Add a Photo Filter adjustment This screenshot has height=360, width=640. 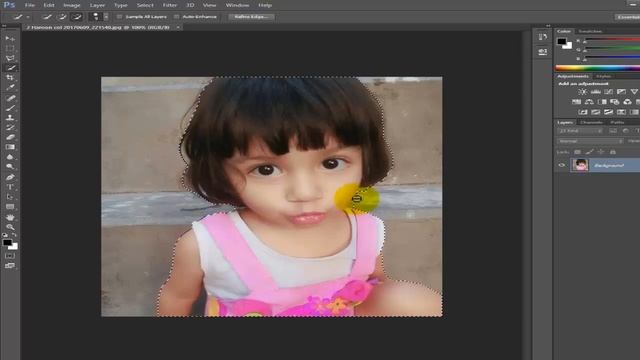[615, 102]
